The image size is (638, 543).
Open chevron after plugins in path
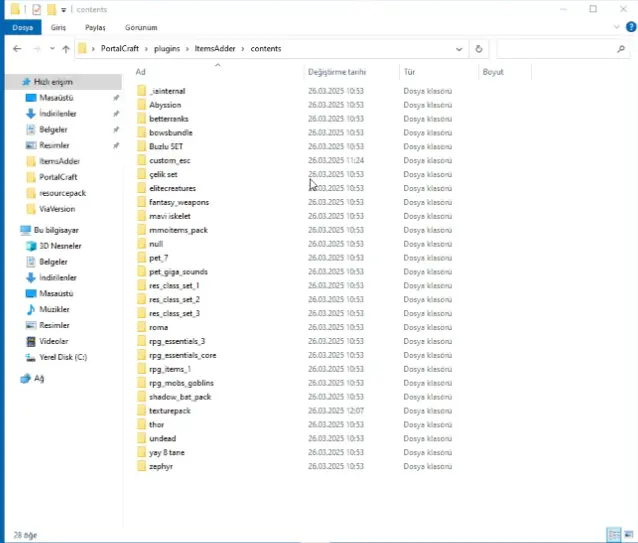click(187, 49)
